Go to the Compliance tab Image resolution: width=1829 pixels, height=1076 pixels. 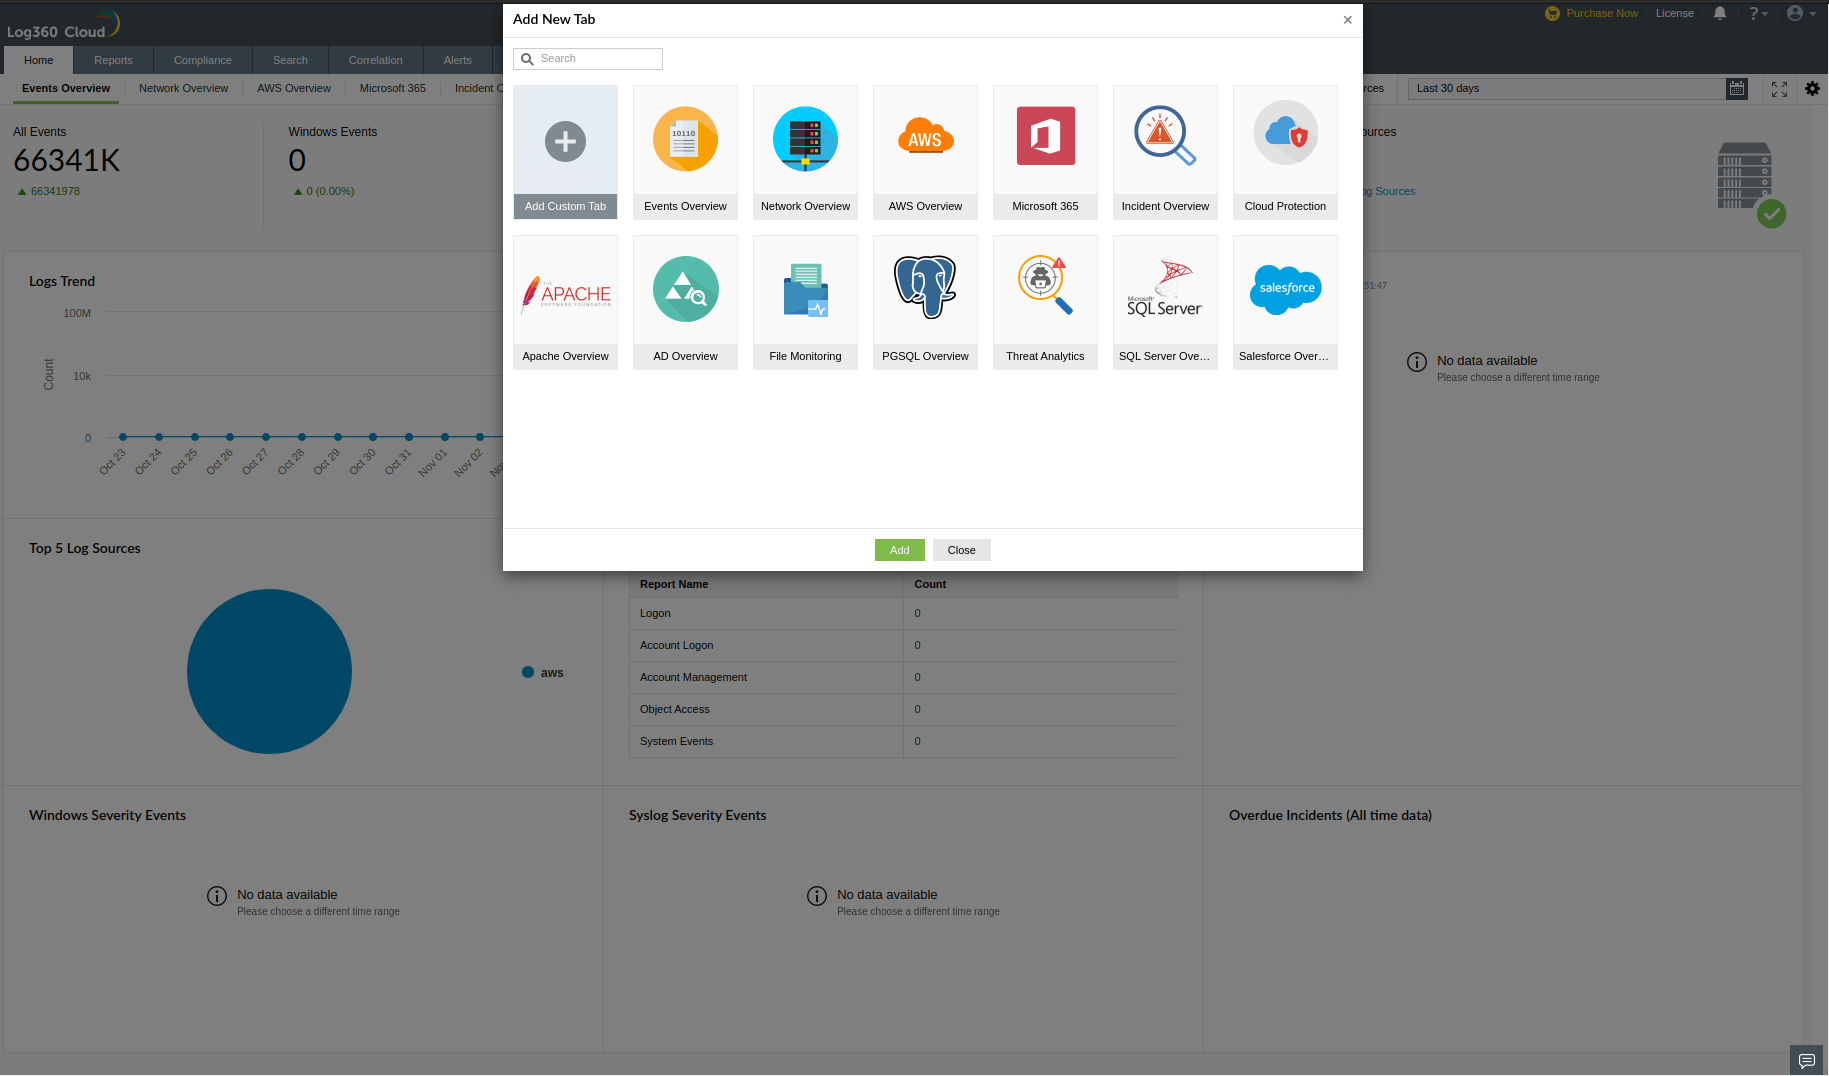pyautogui.click(x=202, y=60)
